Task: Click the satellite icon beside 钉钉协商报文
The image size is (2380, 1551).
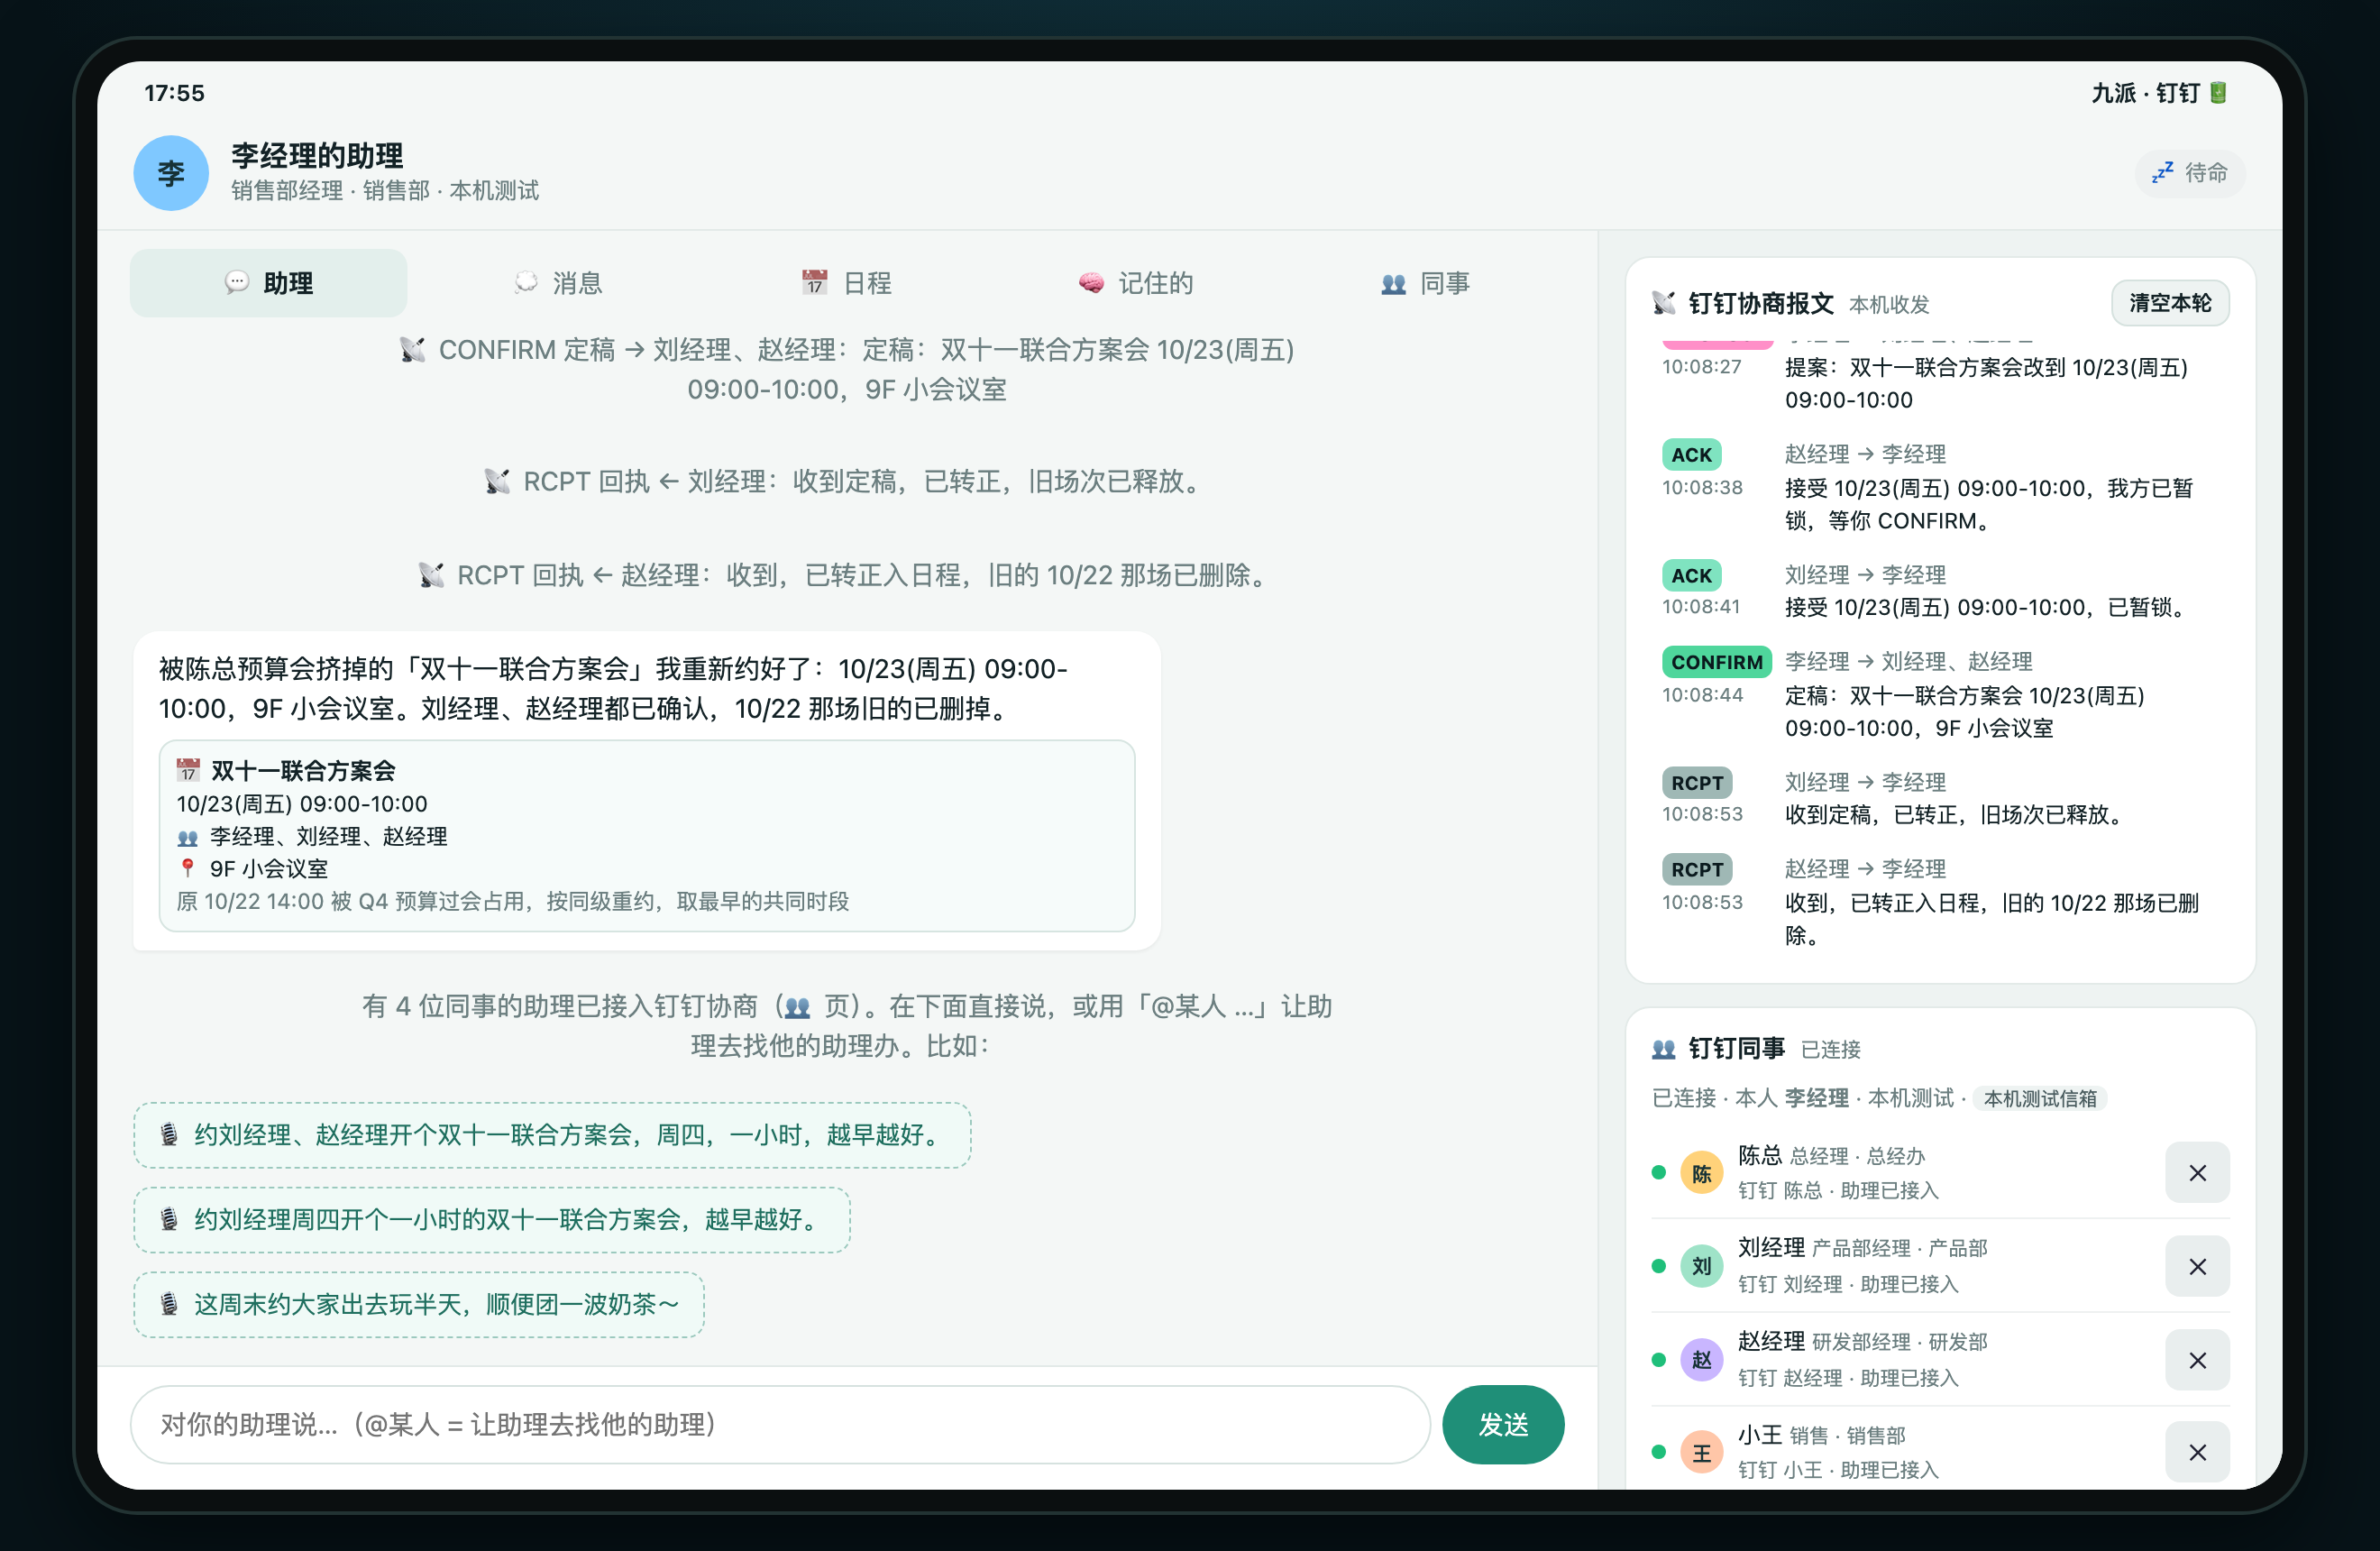Action: click(x=1664, y=303)
